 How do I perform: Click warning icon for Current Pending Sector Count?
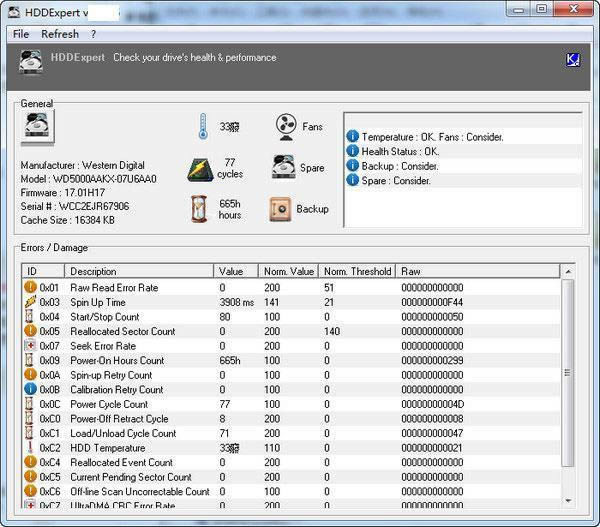tap(30, 476)
